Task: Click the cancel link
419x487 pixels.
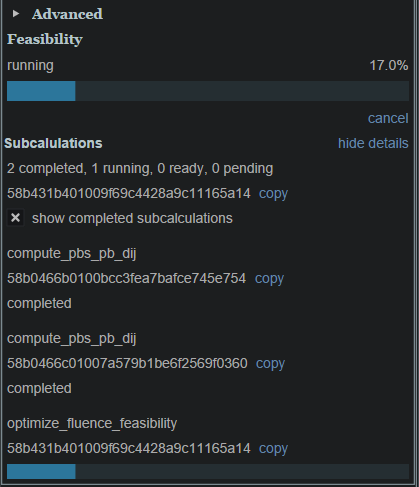Action: click(388, 118)
